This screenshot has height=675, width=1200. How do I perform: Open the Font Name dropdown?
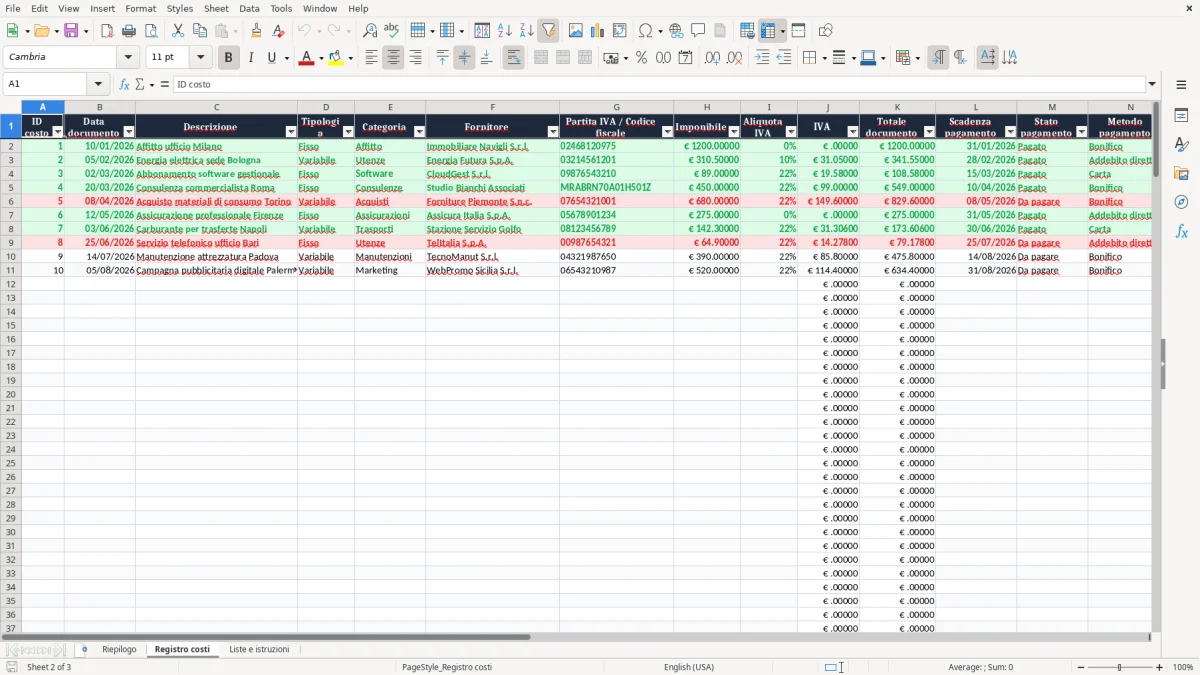click(129, 57)
